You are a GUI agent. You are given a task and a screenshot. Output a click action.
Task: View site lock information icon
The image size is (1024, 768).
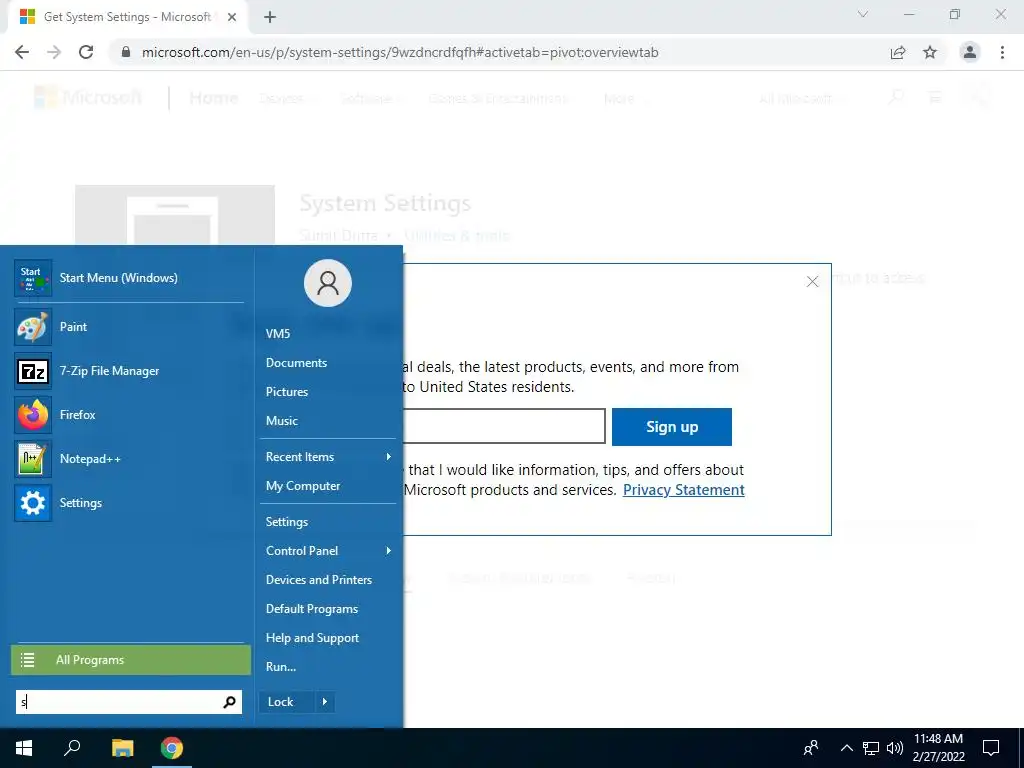[126, 52]
